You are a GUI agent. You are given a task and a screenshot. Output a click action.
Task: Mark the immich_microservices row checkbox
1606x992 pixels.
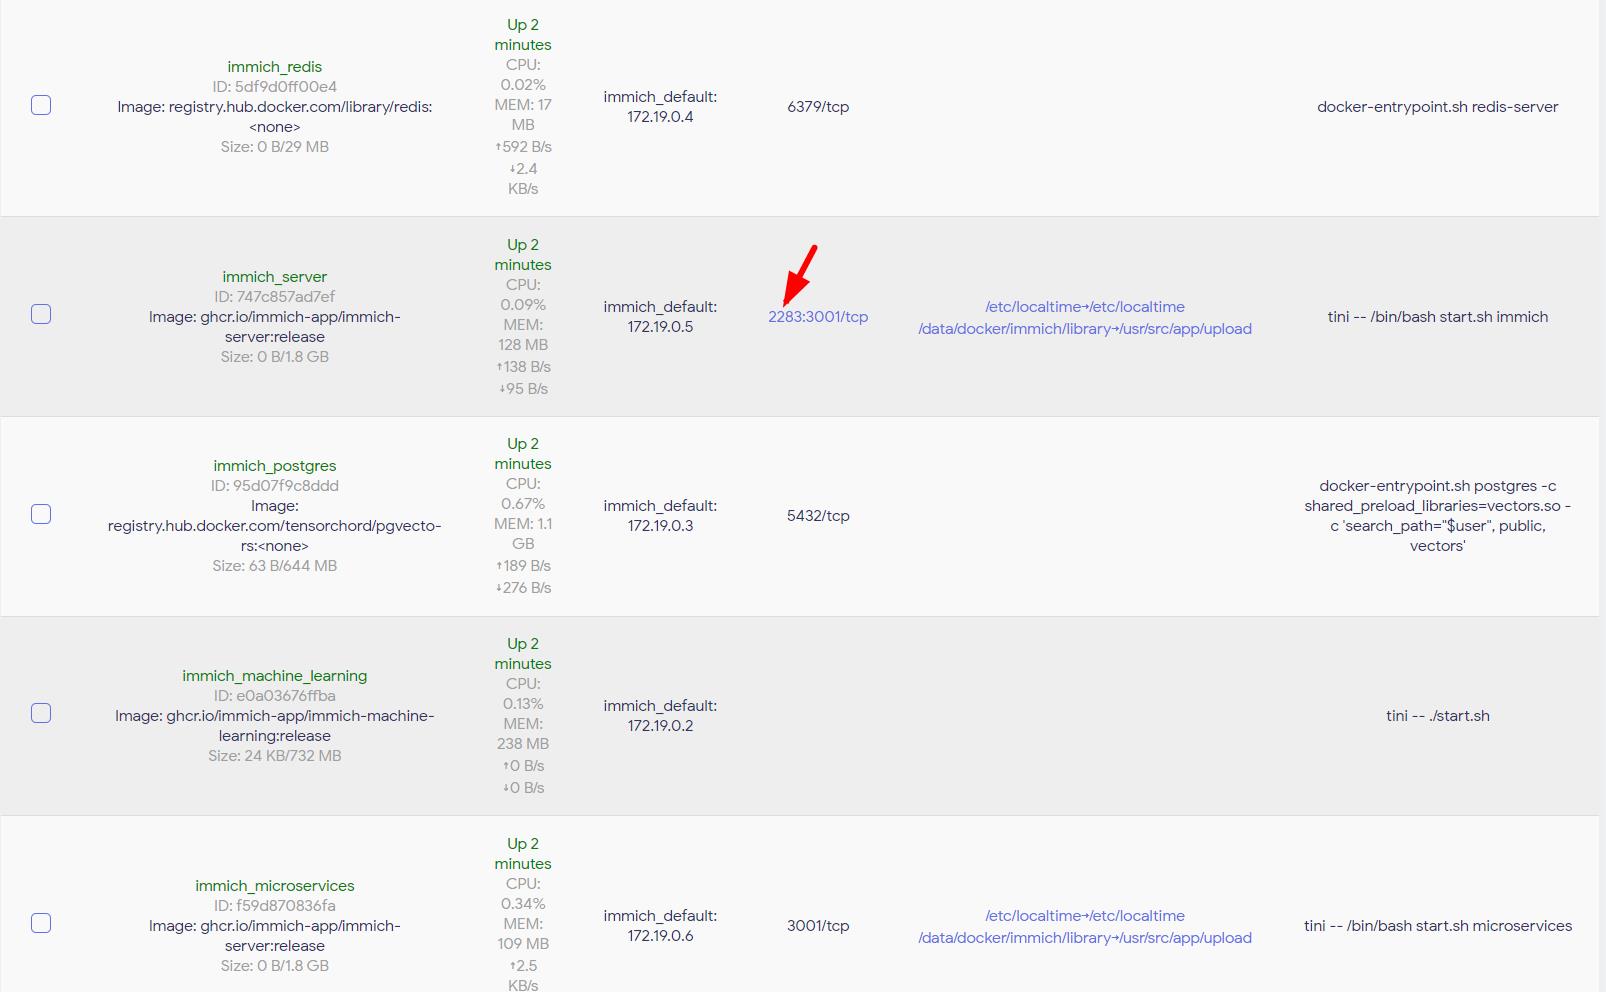point(41,923)
